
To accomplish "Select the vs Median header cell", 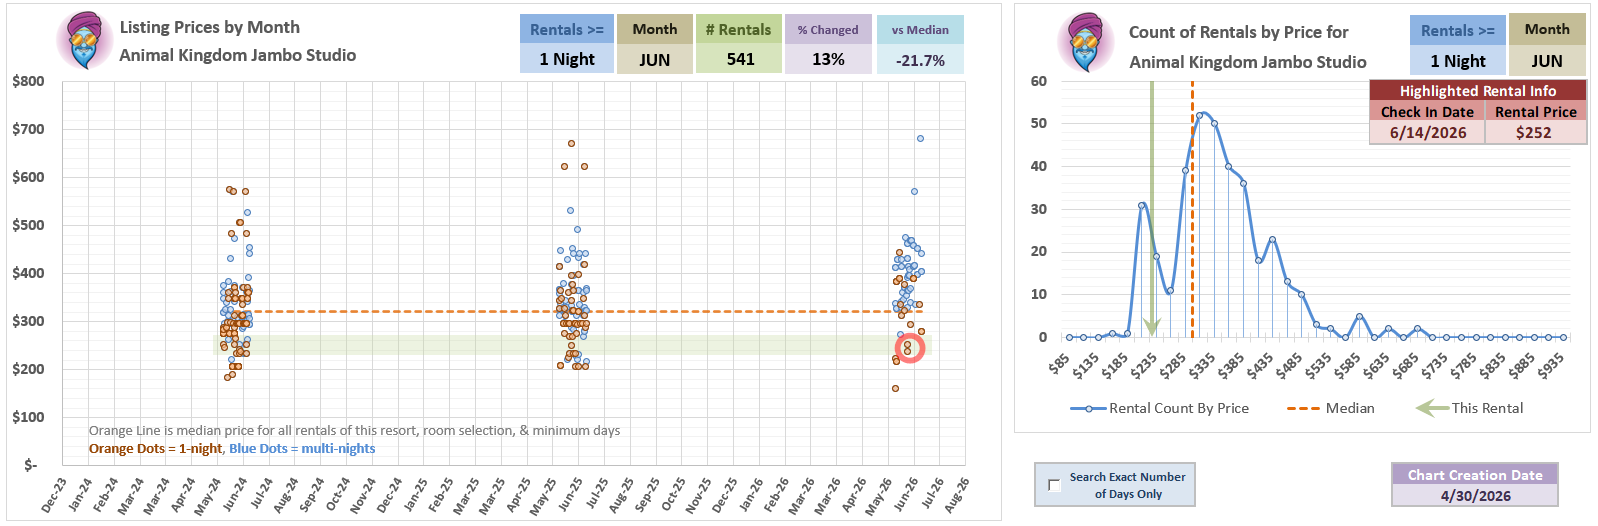I will (920, 30).
